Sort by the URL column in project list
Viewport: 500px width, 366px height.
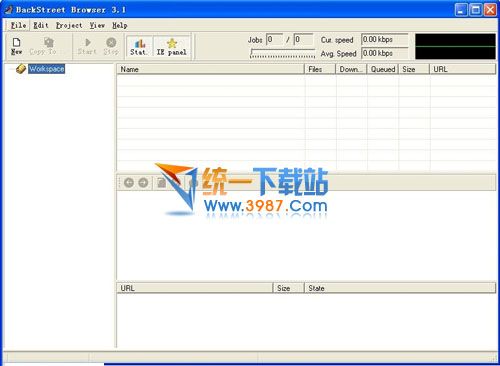tap(463, 69)
